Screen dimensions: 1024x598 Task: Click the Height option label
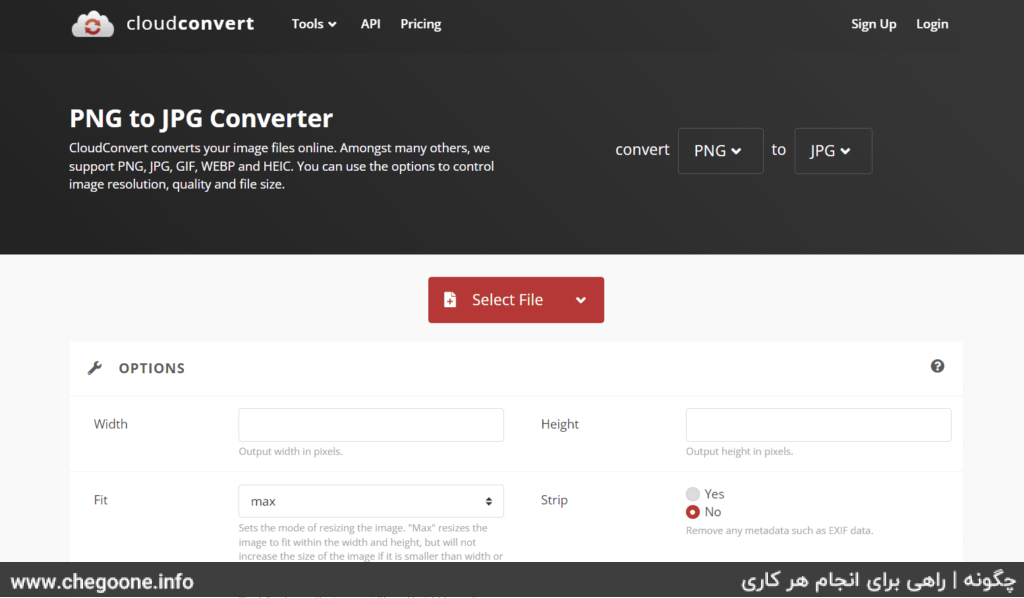click(x=560, y=424)
